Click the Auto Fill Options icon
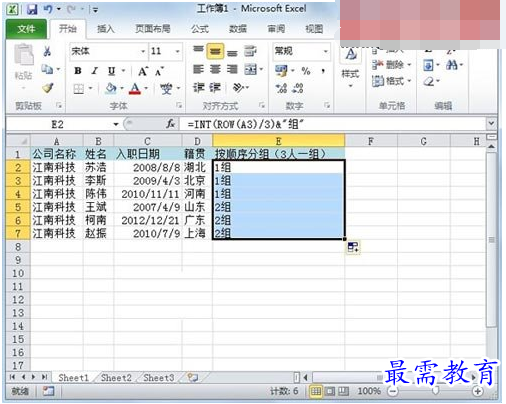The height and width of the screenshot is (404, 506). pyautogui.click(x=353, y=247)
